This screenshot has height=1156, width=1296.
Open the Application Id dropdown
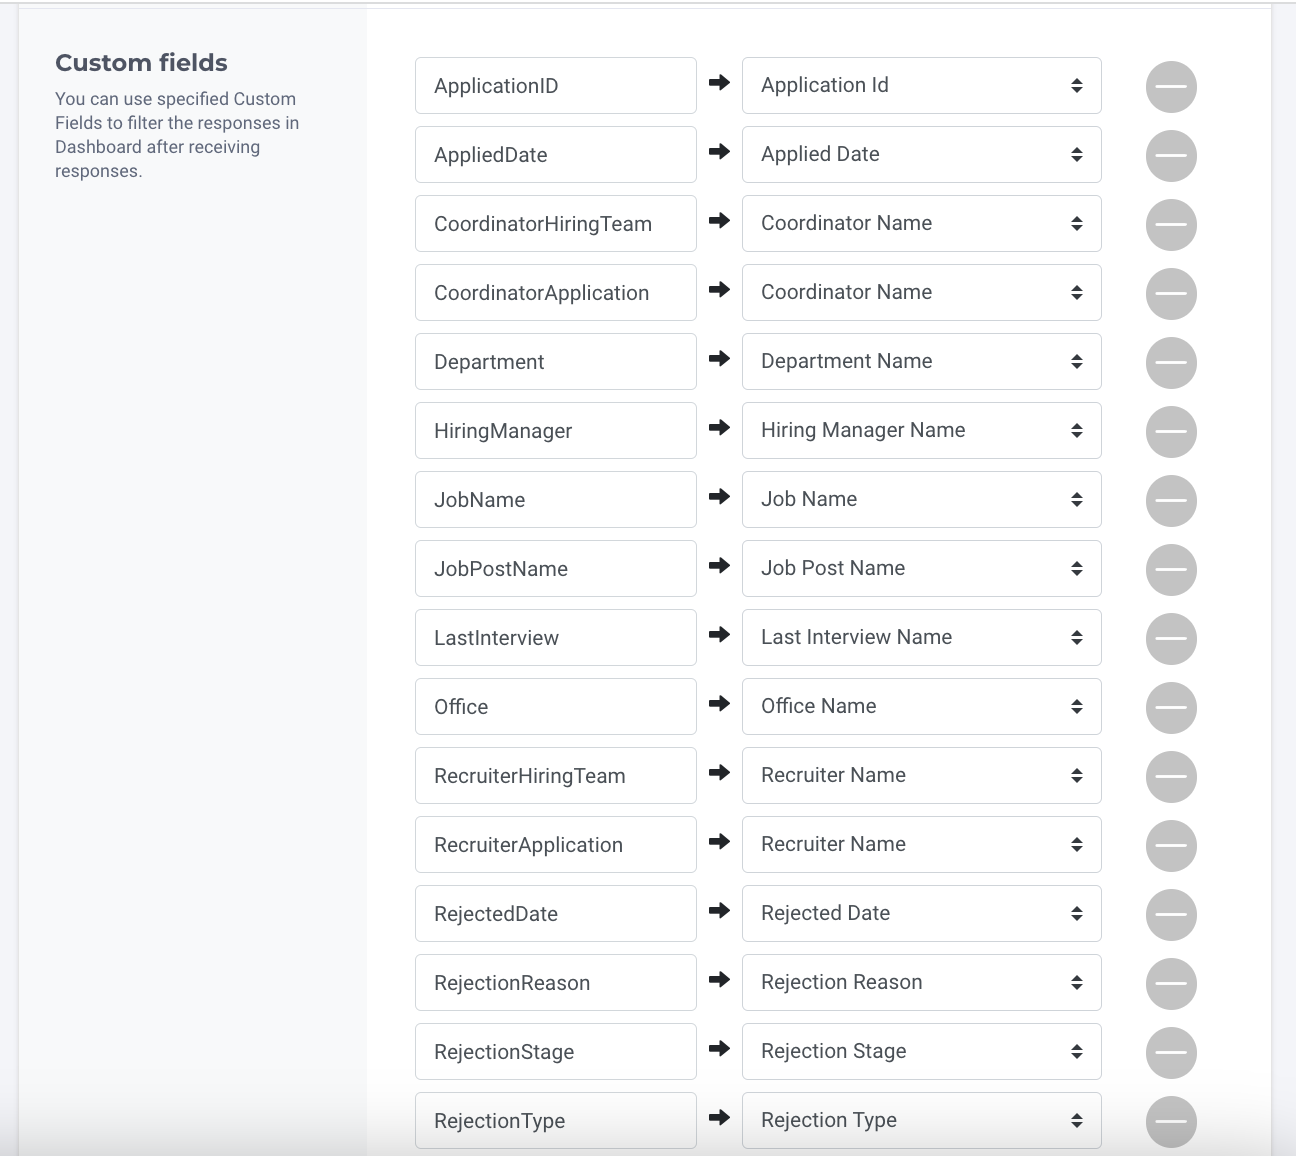pos(921,85)
